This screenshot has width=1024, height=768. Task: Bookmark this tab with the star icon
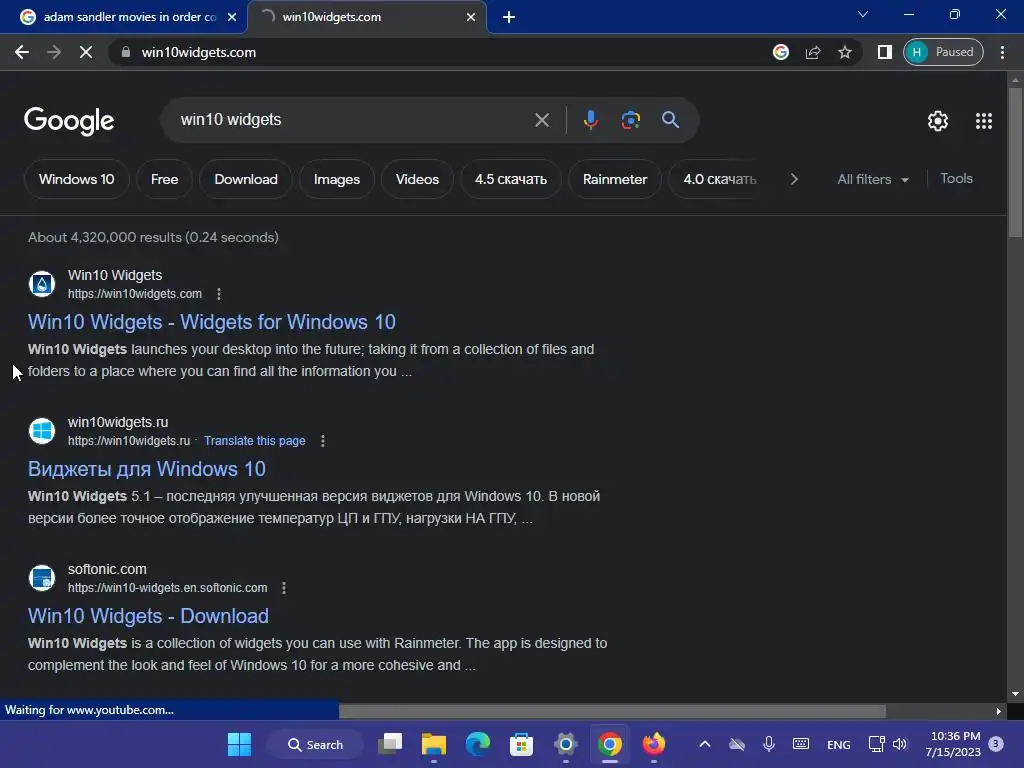845,52
